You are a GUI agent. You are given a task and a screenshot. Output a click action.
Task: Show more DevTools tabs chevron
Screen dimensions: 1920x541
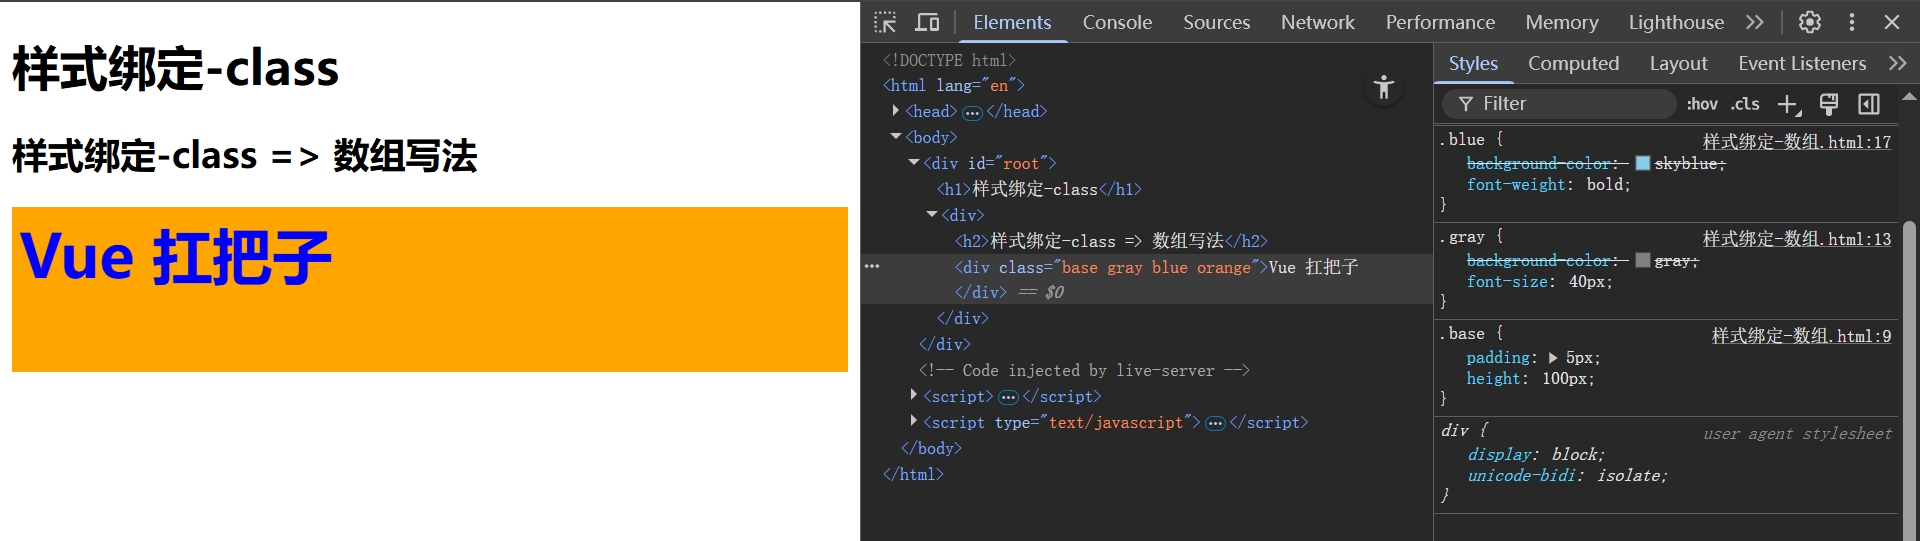point(1755,22)
